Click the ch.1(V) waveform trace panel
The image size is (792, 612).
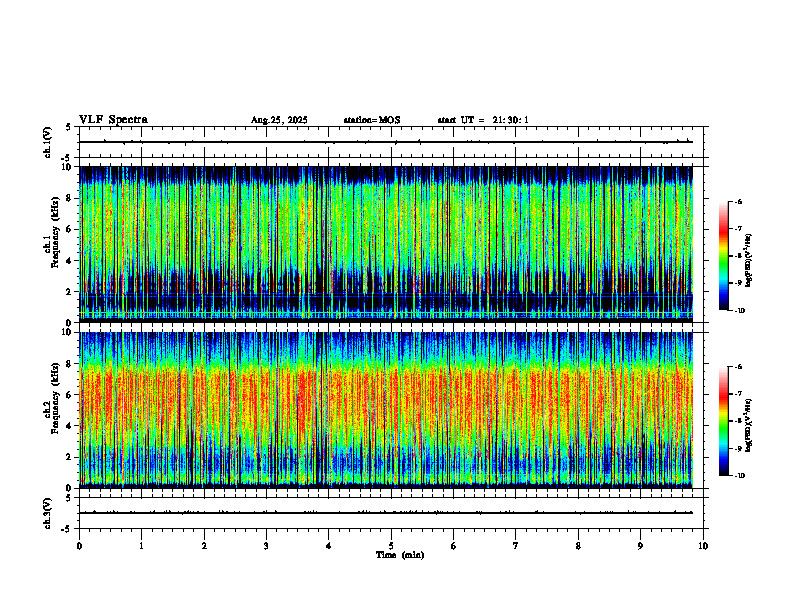point(393,142)
